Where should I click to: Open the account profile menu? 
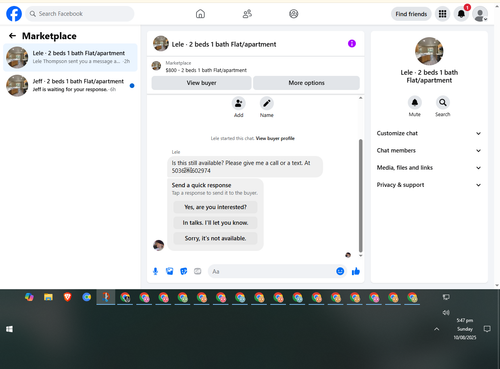click(480, 14)
